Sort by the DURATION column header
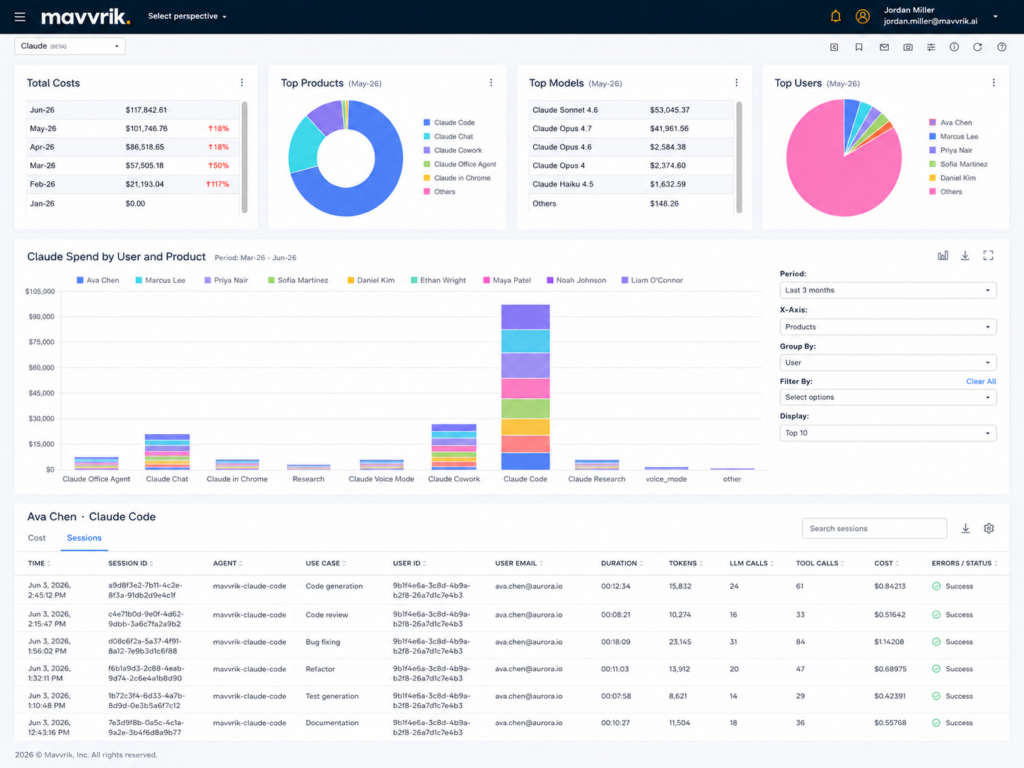Viewport: 1024px width, 768px height. [621, 563]
